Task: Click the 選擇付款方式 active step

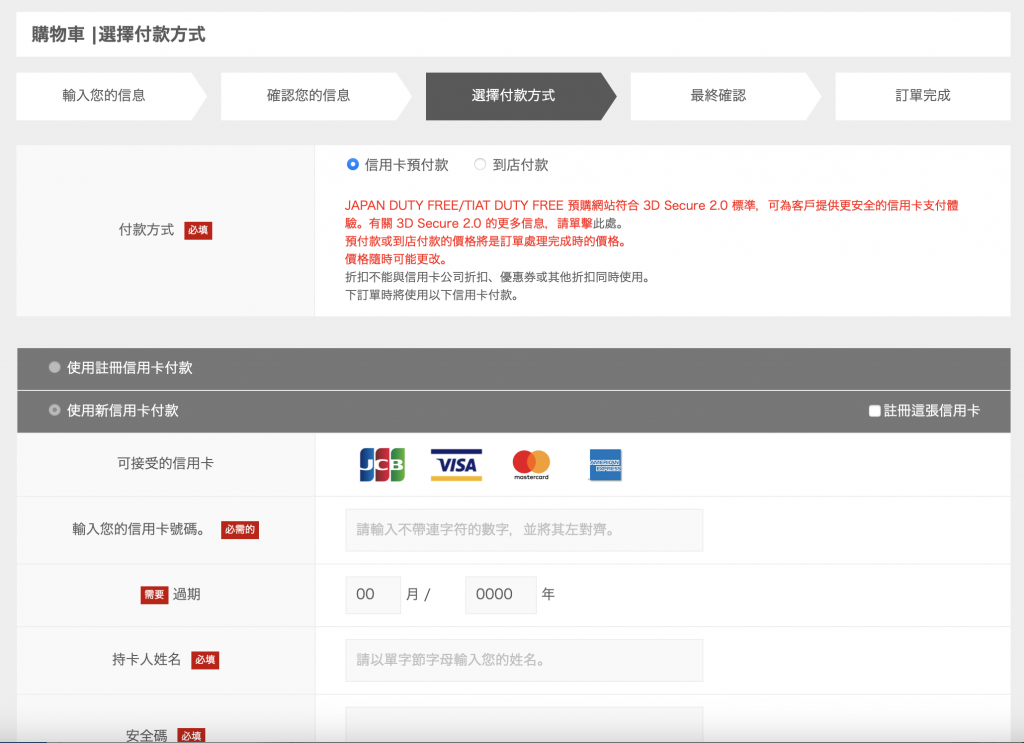Action: 513,96
